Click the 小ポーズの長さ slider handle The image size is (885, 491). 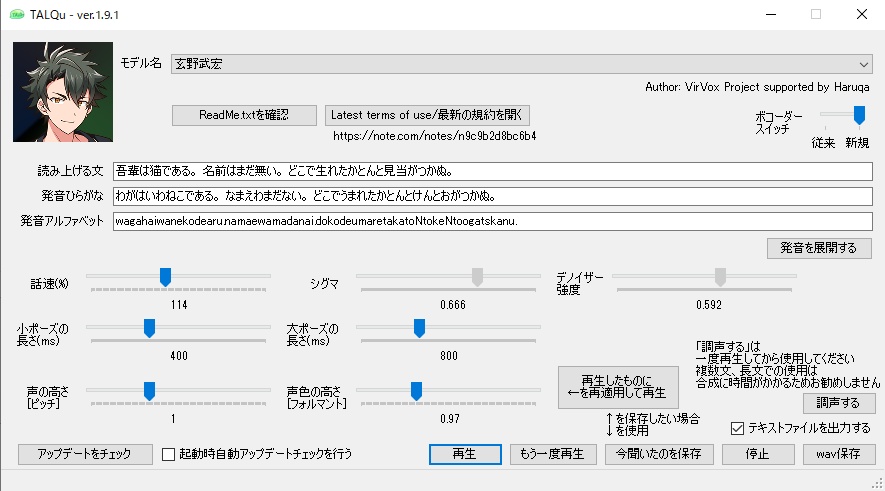pos(149,328)
